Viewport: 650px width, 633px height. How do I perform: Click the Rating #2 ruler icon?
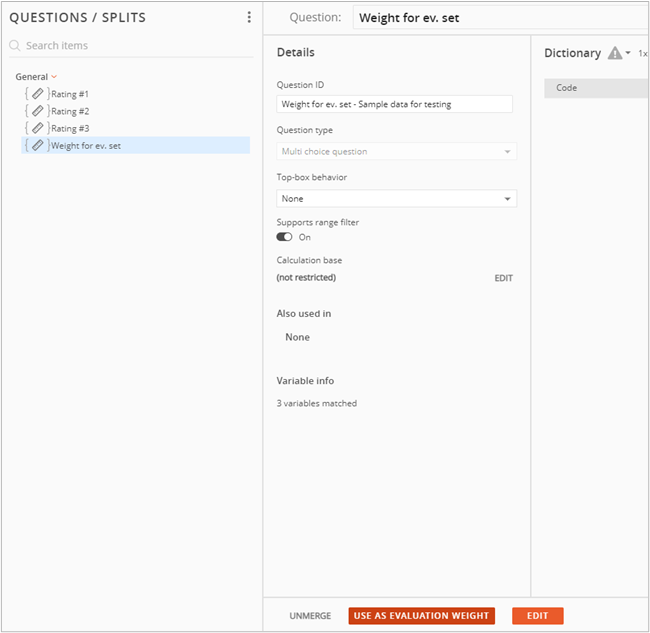[x=37, y=111]
